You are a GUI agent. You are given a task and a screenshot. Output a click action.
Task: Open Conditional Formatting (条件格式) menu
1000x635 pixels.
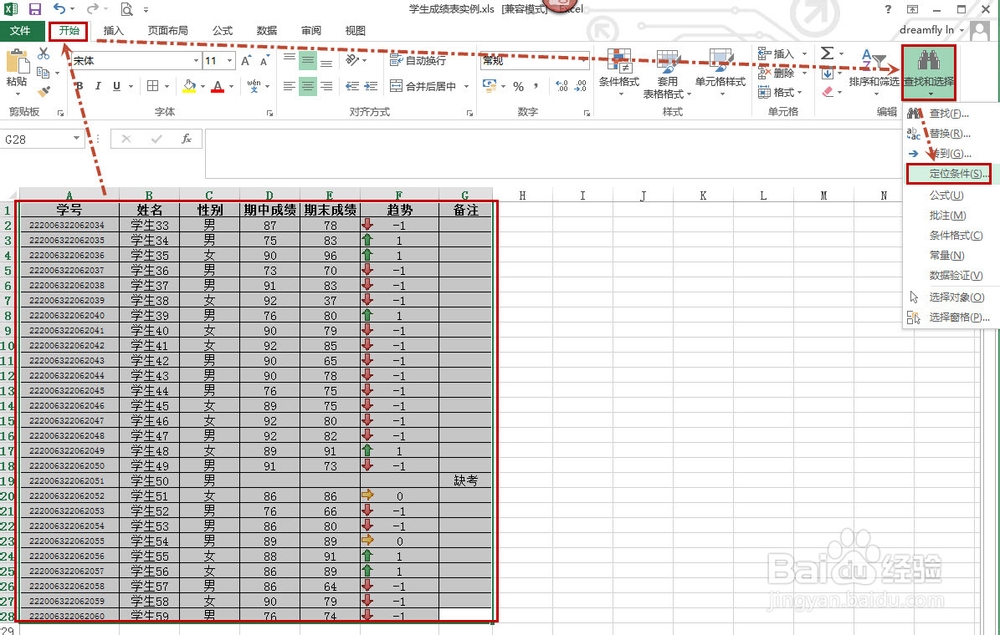tap(619, 73)
